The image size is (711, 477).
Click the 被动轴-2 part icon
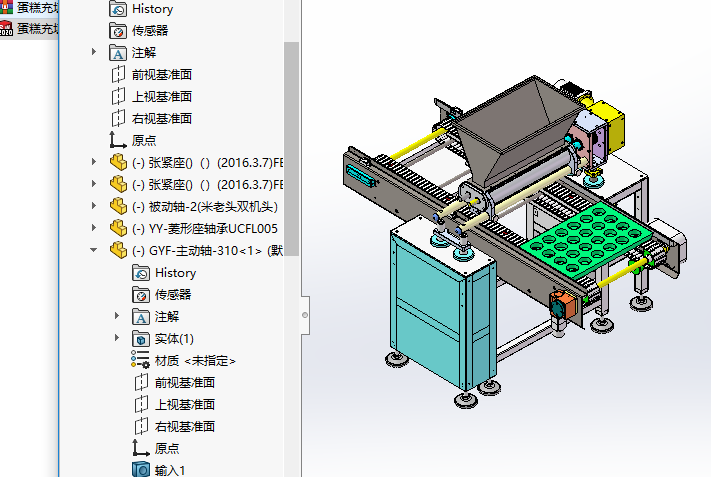(118, 206)
